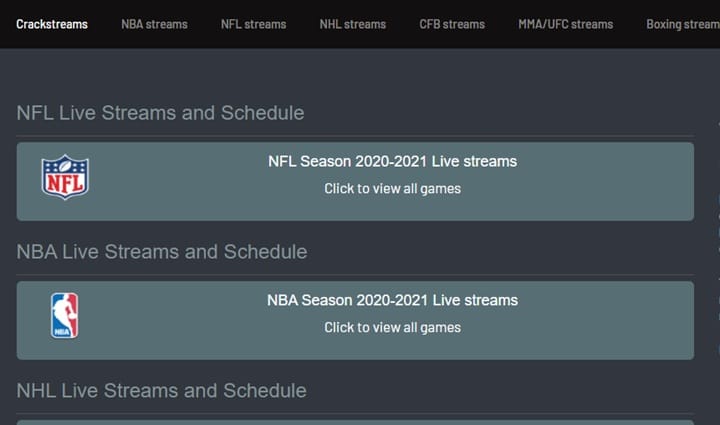Image resolution: width=720 pixels, height=425 pixels.
Task: Click the NBA Live Streams and Schedule heading
Action: (x=162, y=252)
